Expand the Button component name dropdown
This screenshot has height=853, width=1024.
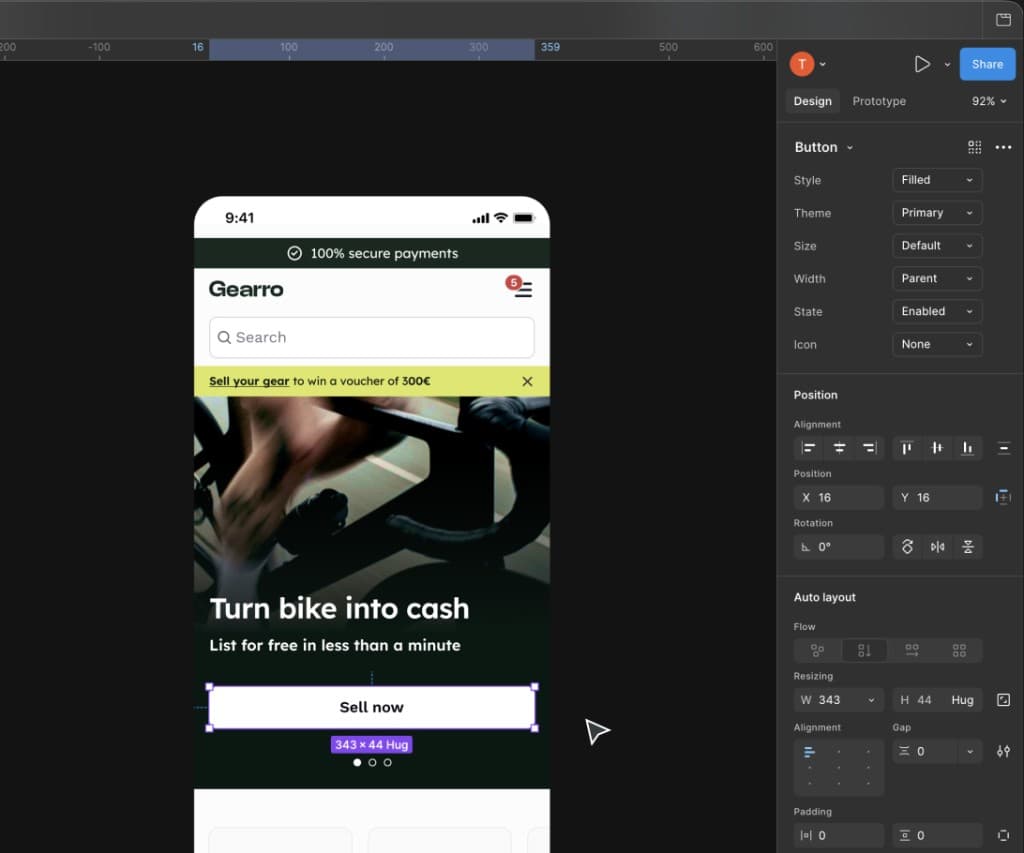[x=850, y=148]
